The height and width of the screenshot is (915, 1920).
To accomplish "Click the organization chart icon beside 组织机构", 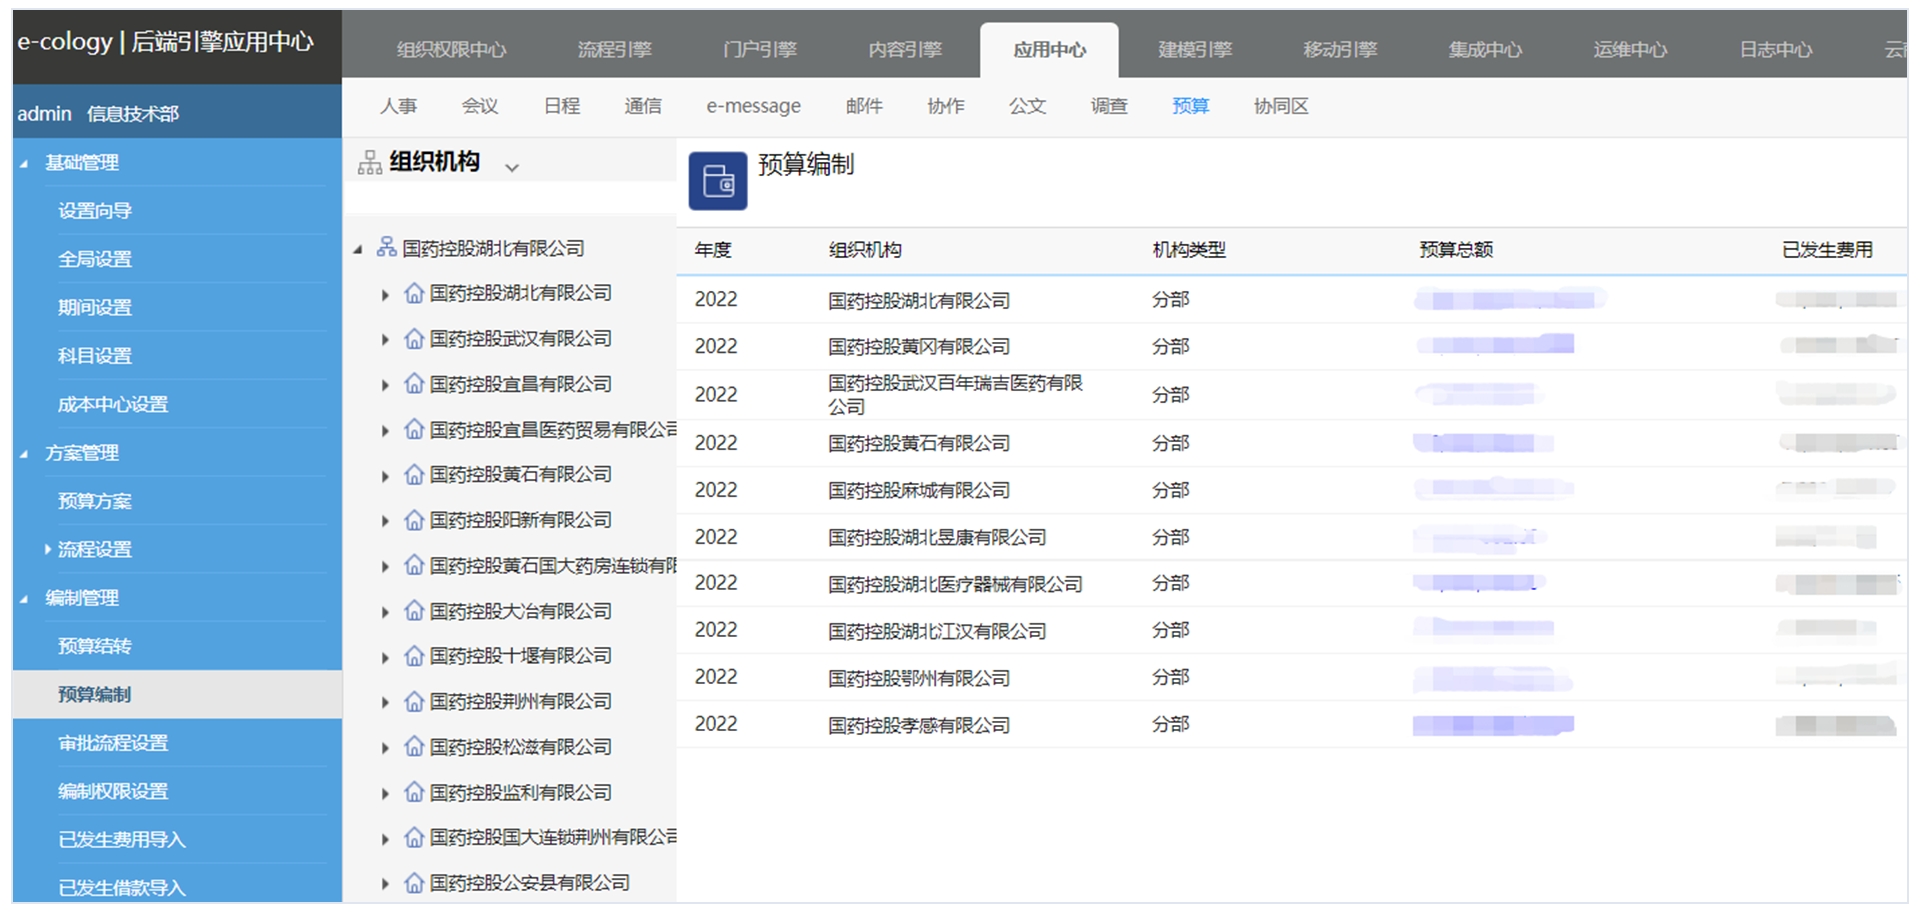I will click(370, 163).
